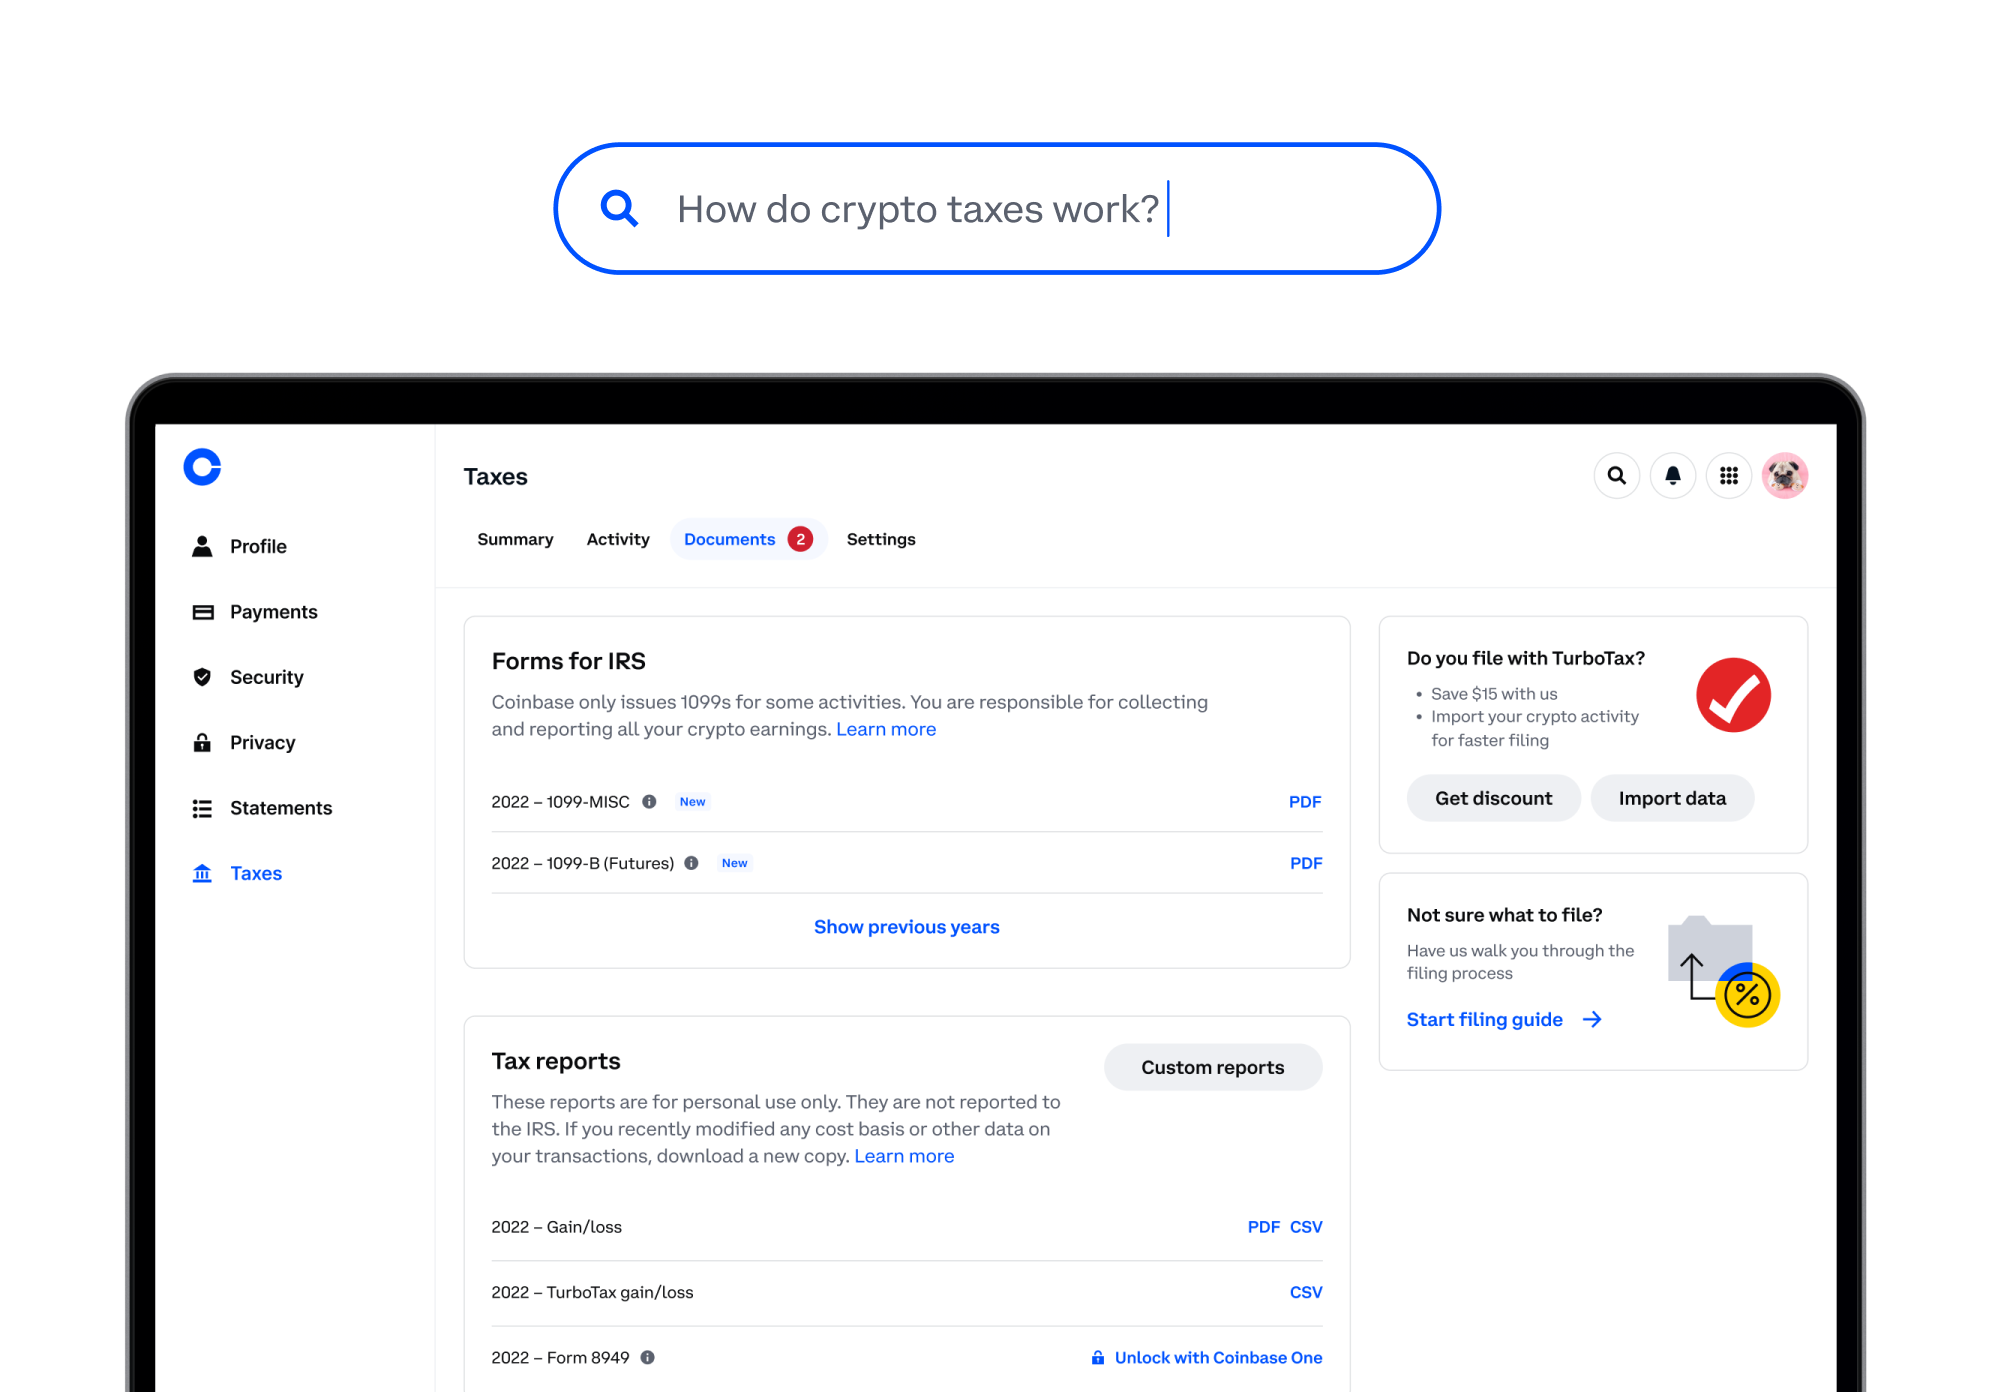Click info icon beside 1099-B (Futures)
Screen dimensions: 1992x1392
tap(691, 863)
